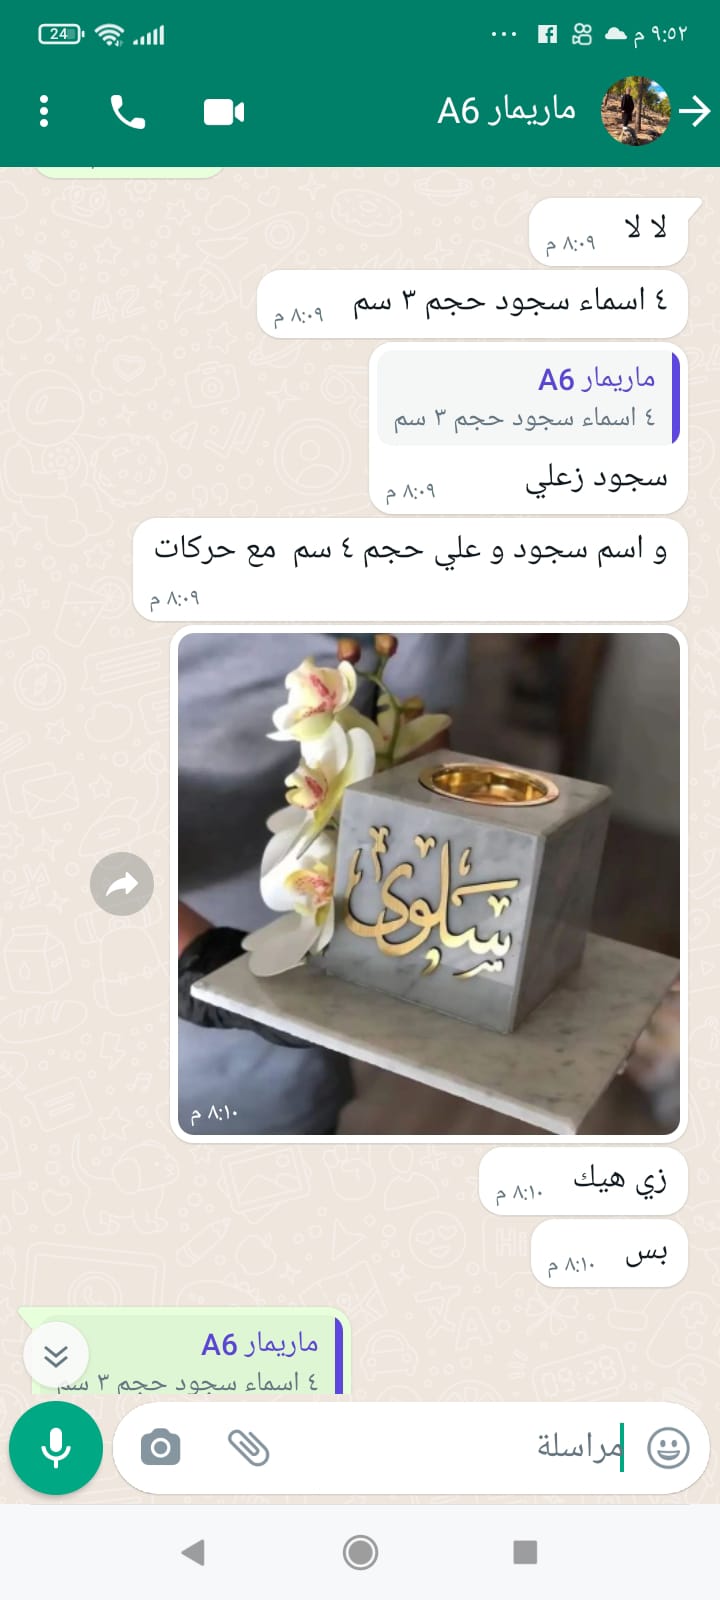Image resolution: width=720 pixels, height=1600 pixels.
Task: Open the three-dot more options menu
Action: click(x=44, y=112)
